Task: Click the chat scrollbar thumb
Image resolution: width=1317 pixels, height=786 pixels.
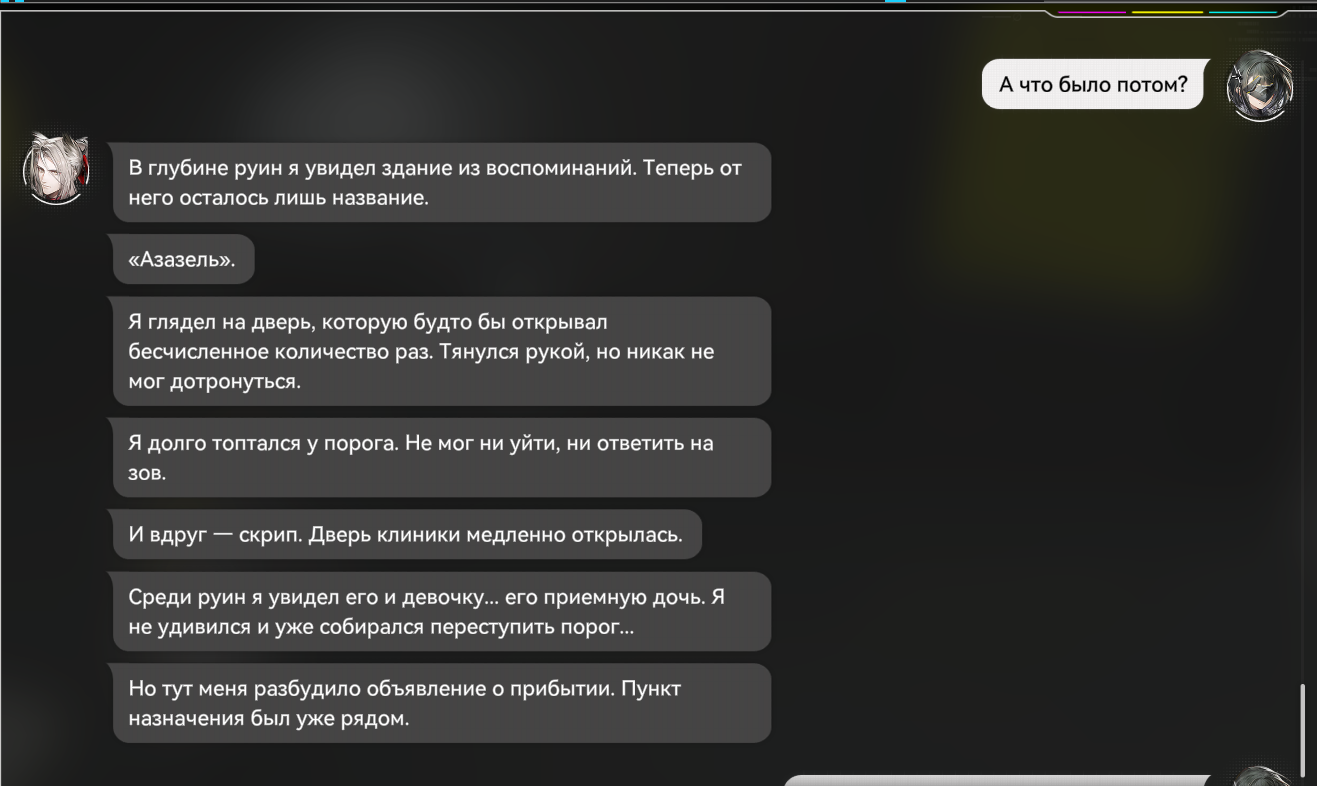Action: (x=1302, y=730)
